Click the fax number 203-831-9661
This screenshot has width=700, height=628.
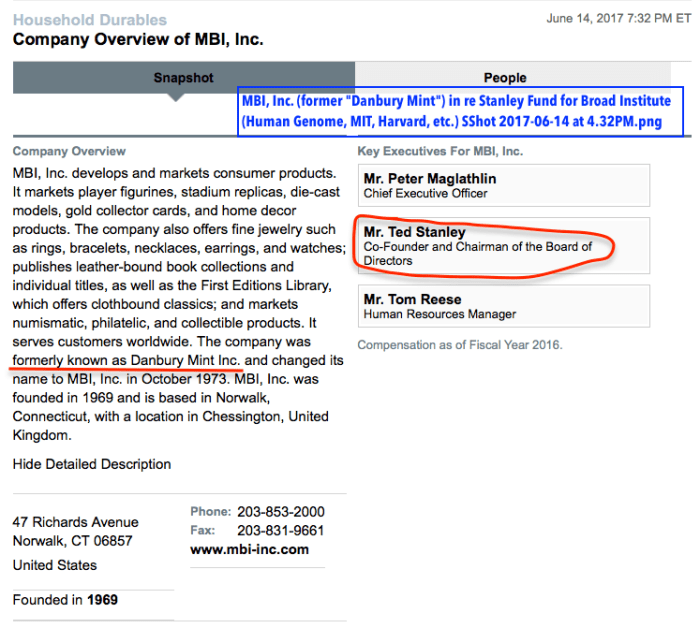pyautogui.click(x=280, y=530)
